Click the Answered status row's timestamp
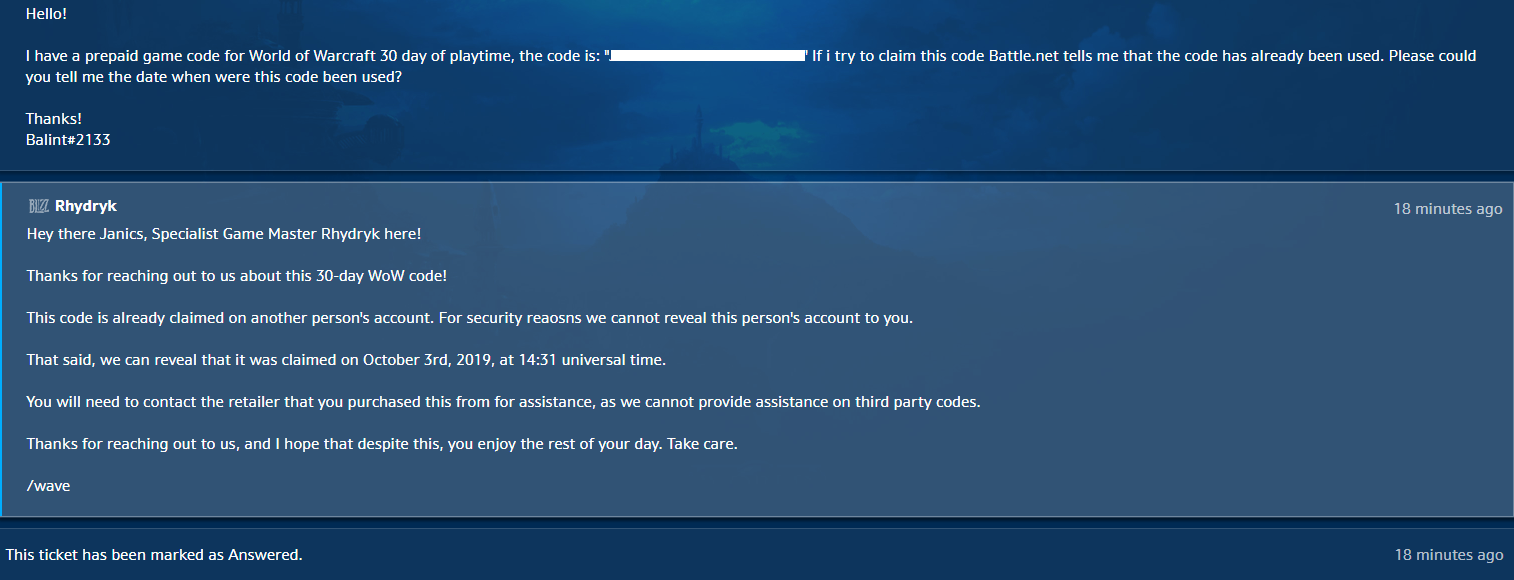This screenshot has width=1514, height=580. (x=1448, y=555)
